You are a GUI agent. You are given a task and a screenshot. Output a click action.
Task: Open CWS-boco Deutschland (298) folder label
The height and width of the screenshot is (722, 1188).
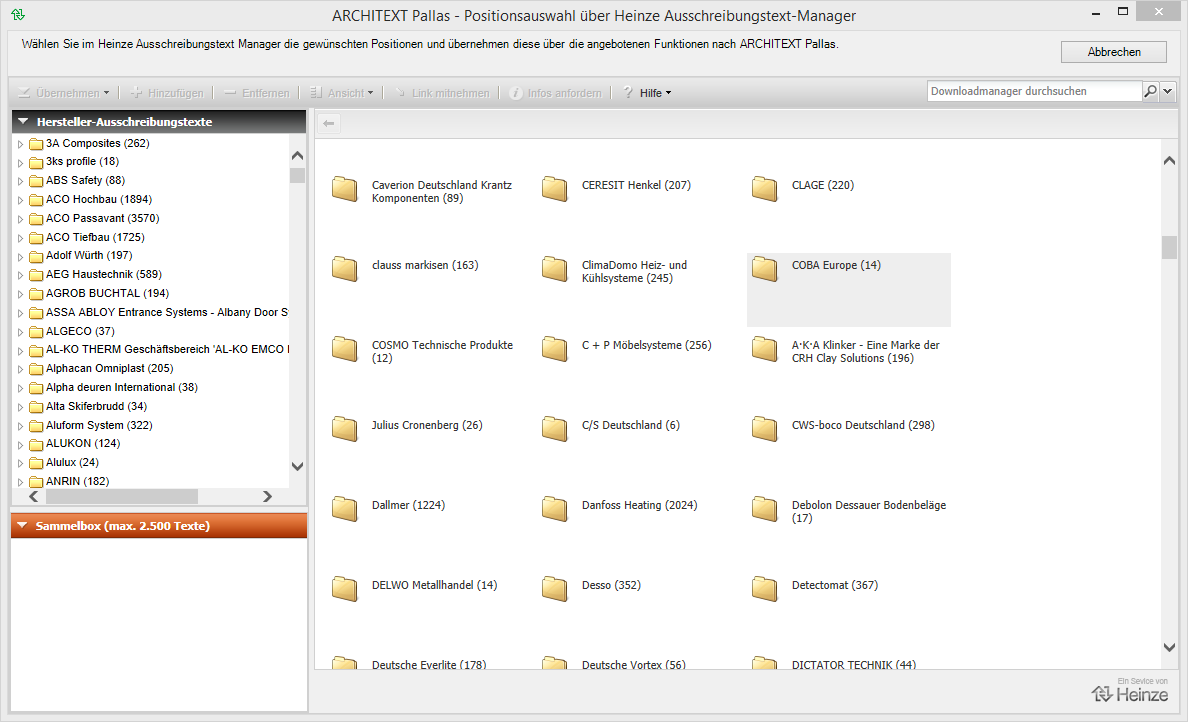click(x=863, y=425)
